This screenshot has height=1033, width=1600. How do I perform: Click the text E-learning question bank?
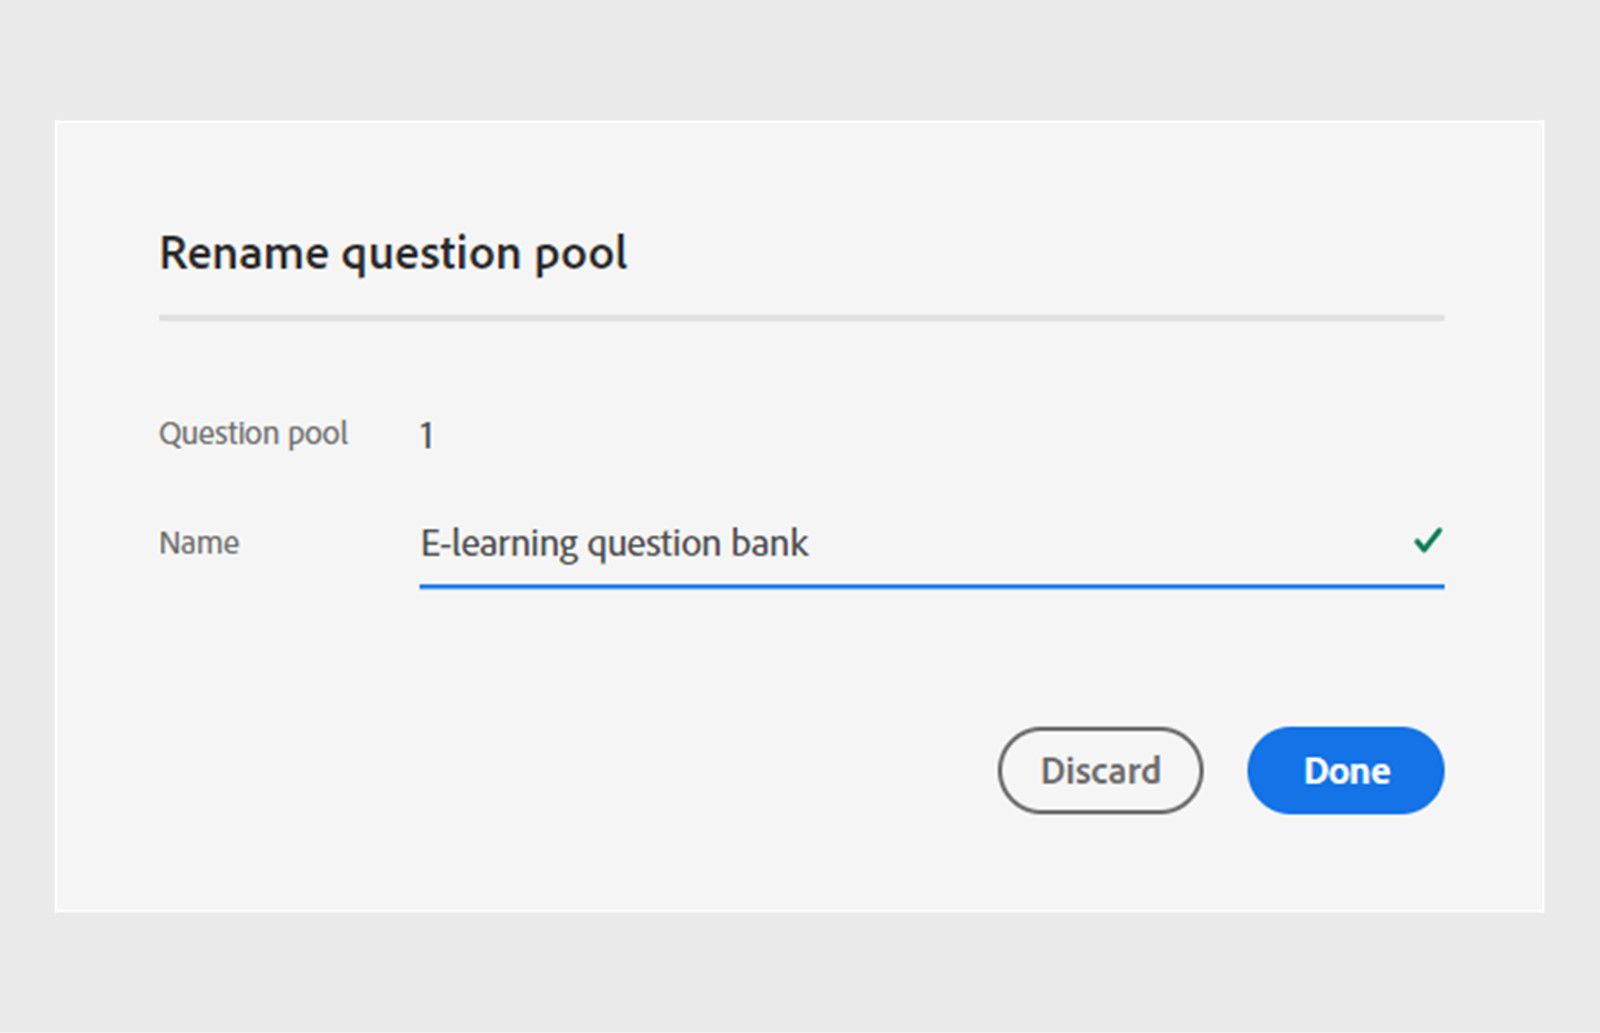pos(614,543)
